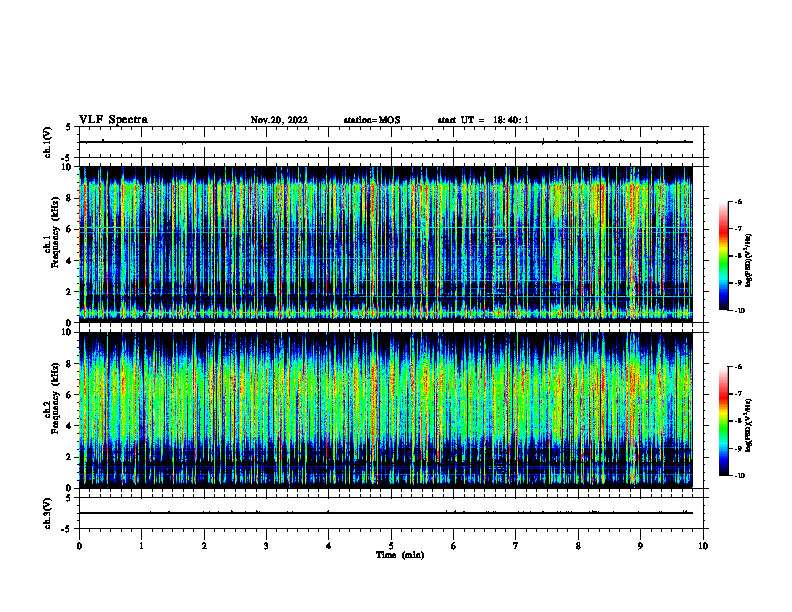Viewport: 792px width, 612px height.
Task: Click the "2" kHz tick on ch.2 frequency axis
Action: [x=70, y=457]
